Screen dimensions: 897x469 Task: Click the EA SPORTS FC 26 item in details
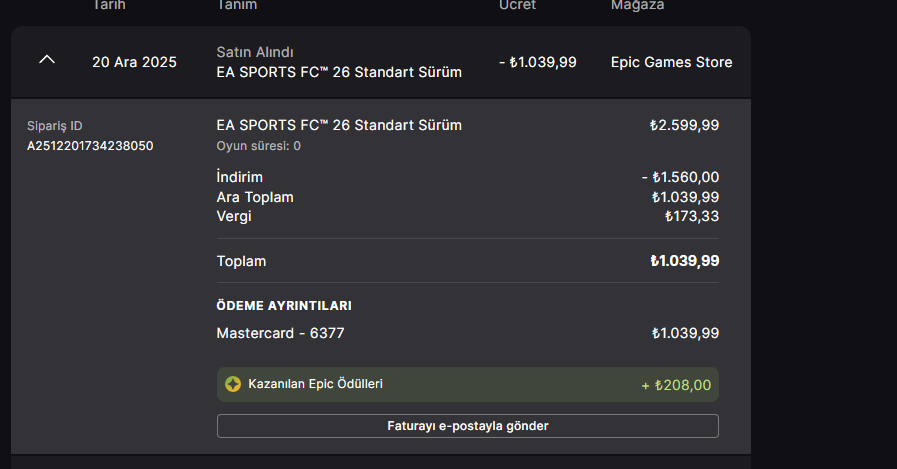(x=339, y=125)
